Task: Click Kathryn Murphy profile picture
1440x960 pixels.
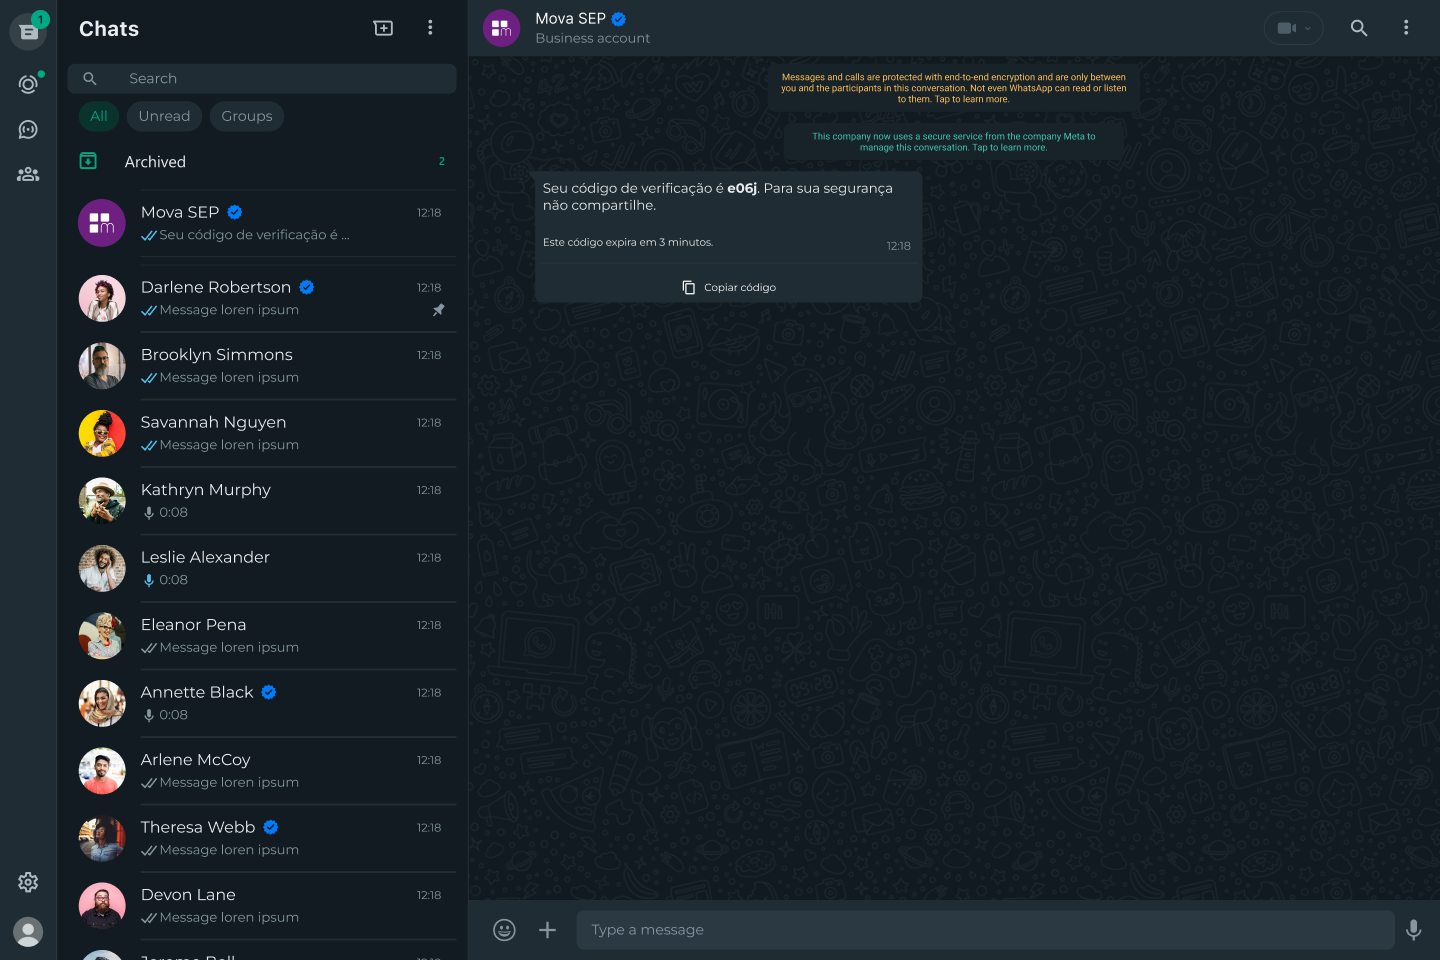Action: point(102,501)
